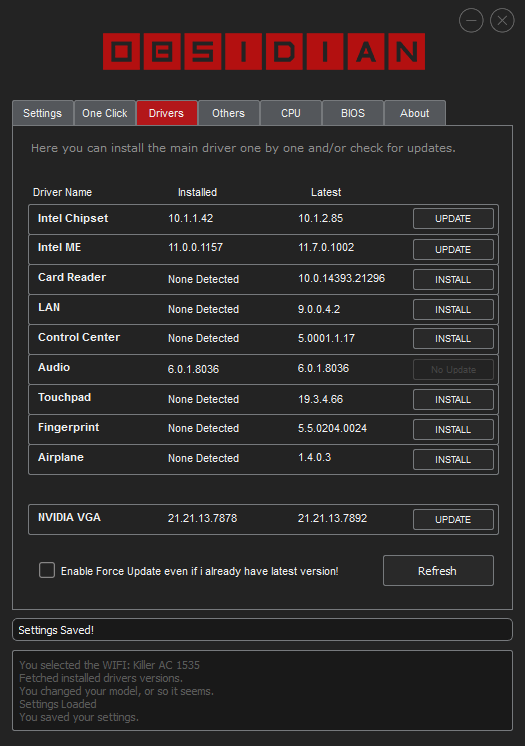The image size is (525, 746).
Task: Click latest version 1.4.0.3
Action: point(314,457)
